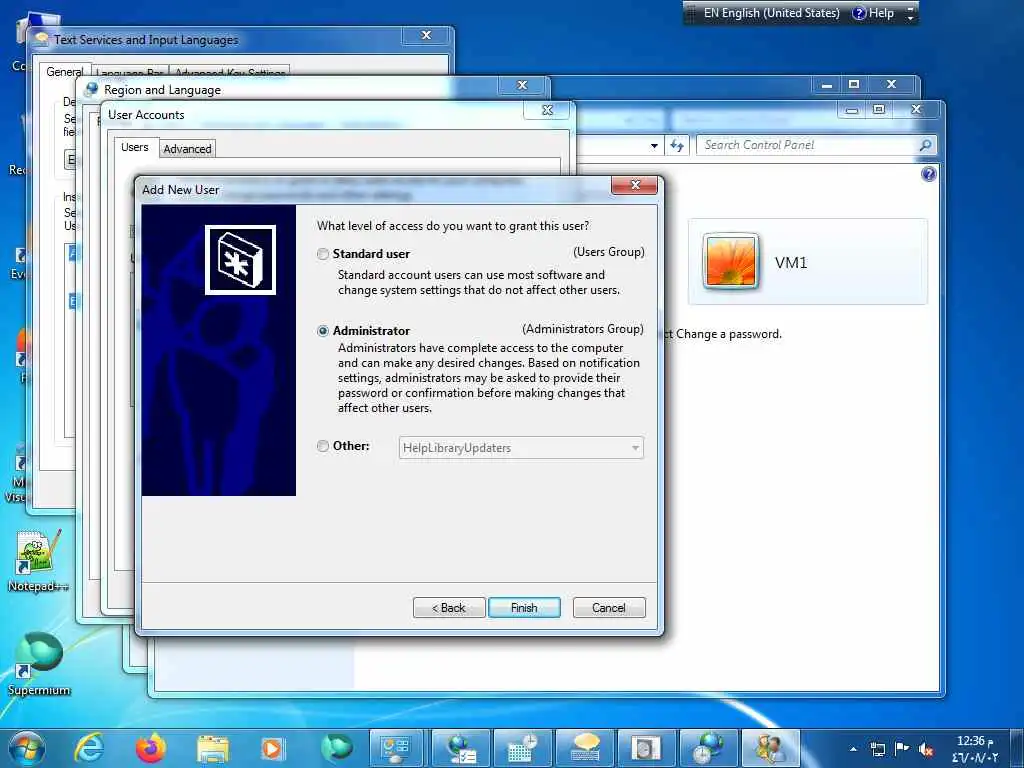1024x768 pixels.
Task: Close Text Services and Input Languages
Action: [426, 35]
